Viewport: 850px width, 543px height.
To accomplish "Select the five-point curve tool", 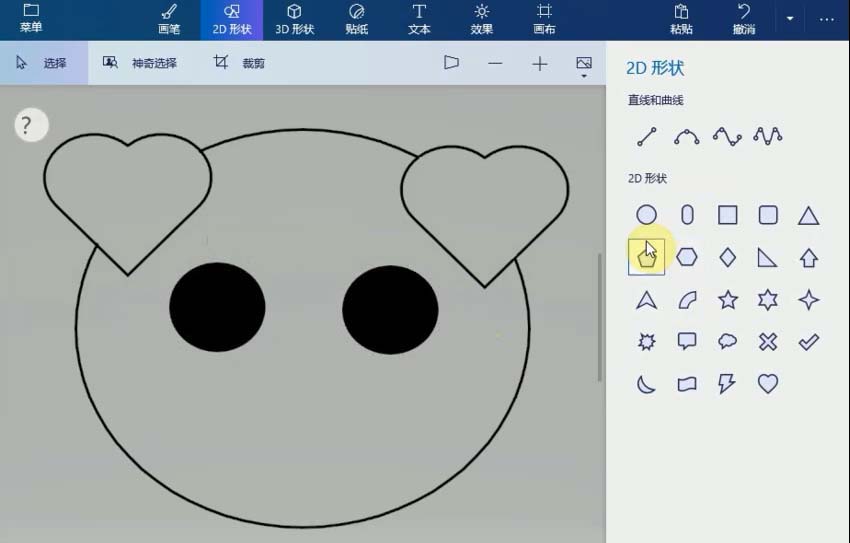I will click(768, 136).
